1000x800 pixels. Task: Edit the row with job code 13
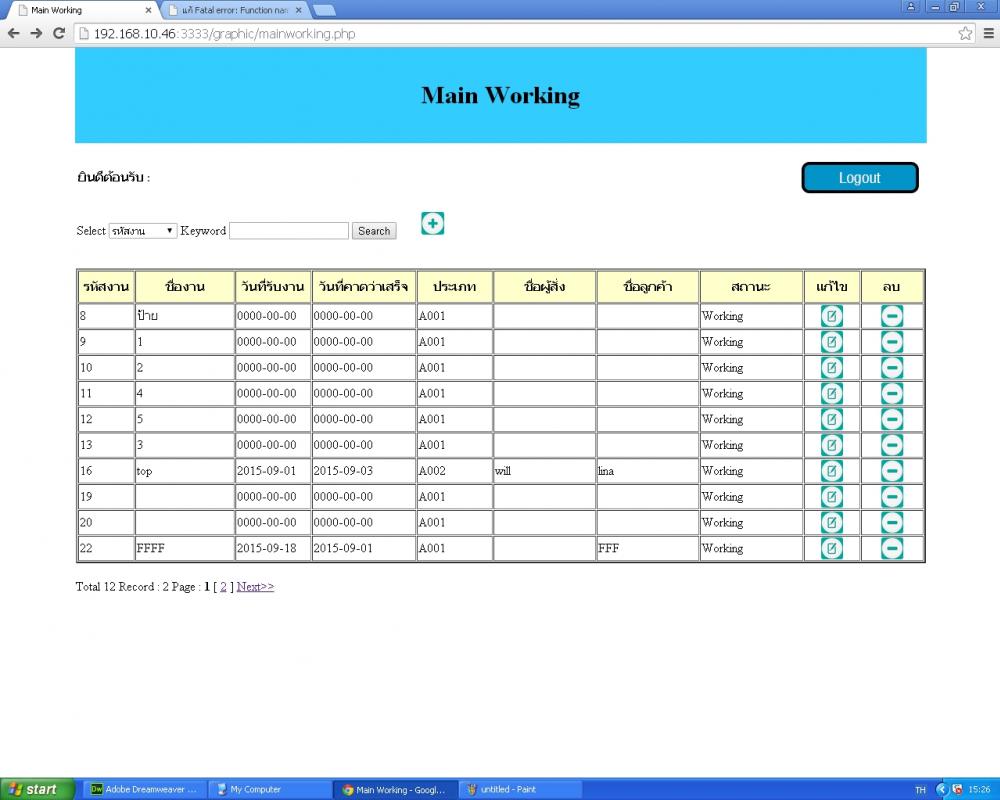(831, 445)
